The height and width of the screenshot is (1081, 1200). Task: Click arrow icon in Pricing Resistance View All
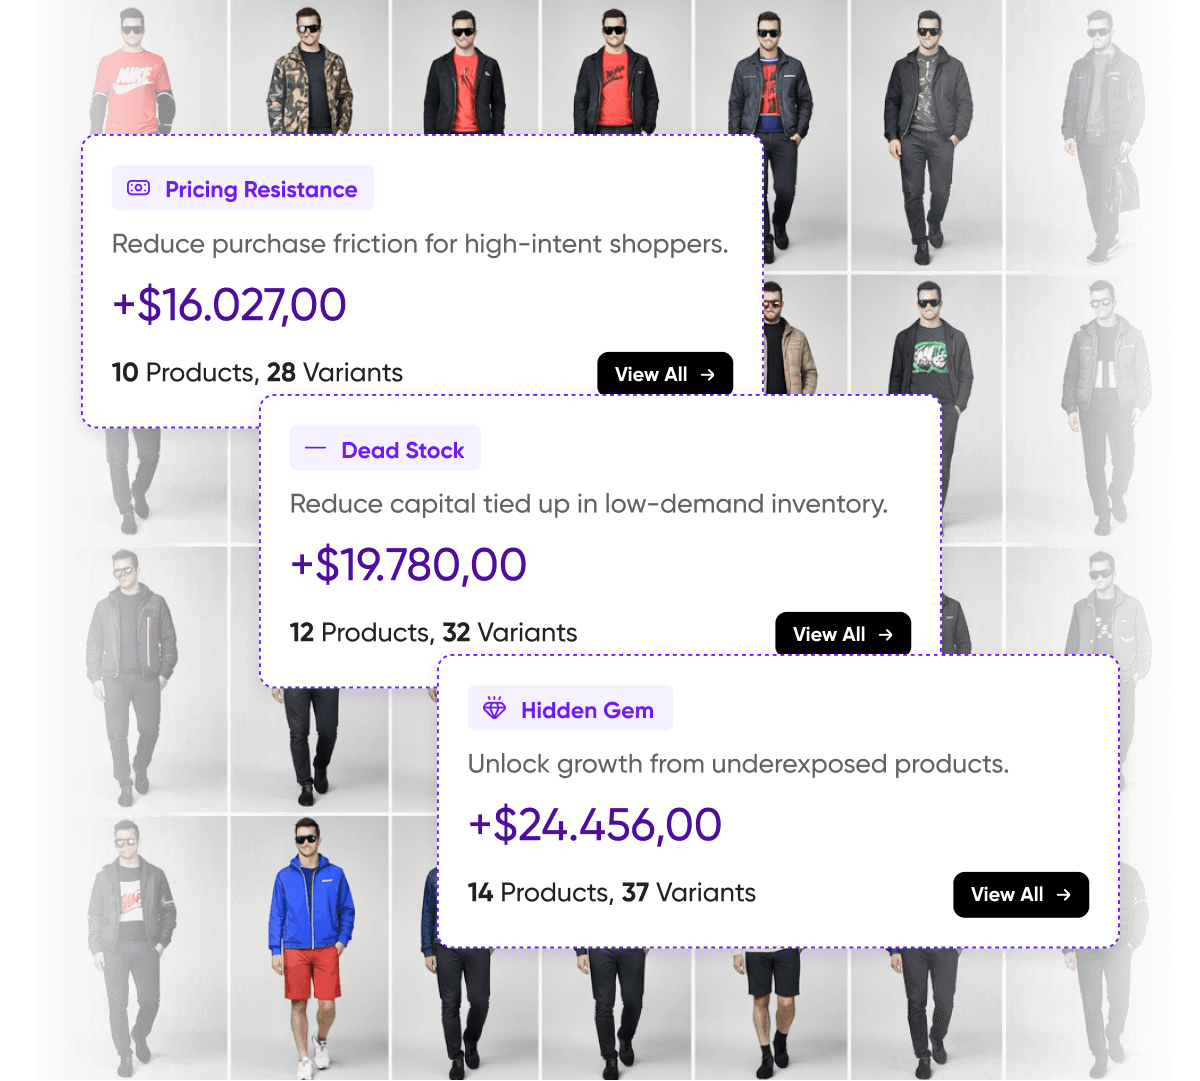click(708, 374)
